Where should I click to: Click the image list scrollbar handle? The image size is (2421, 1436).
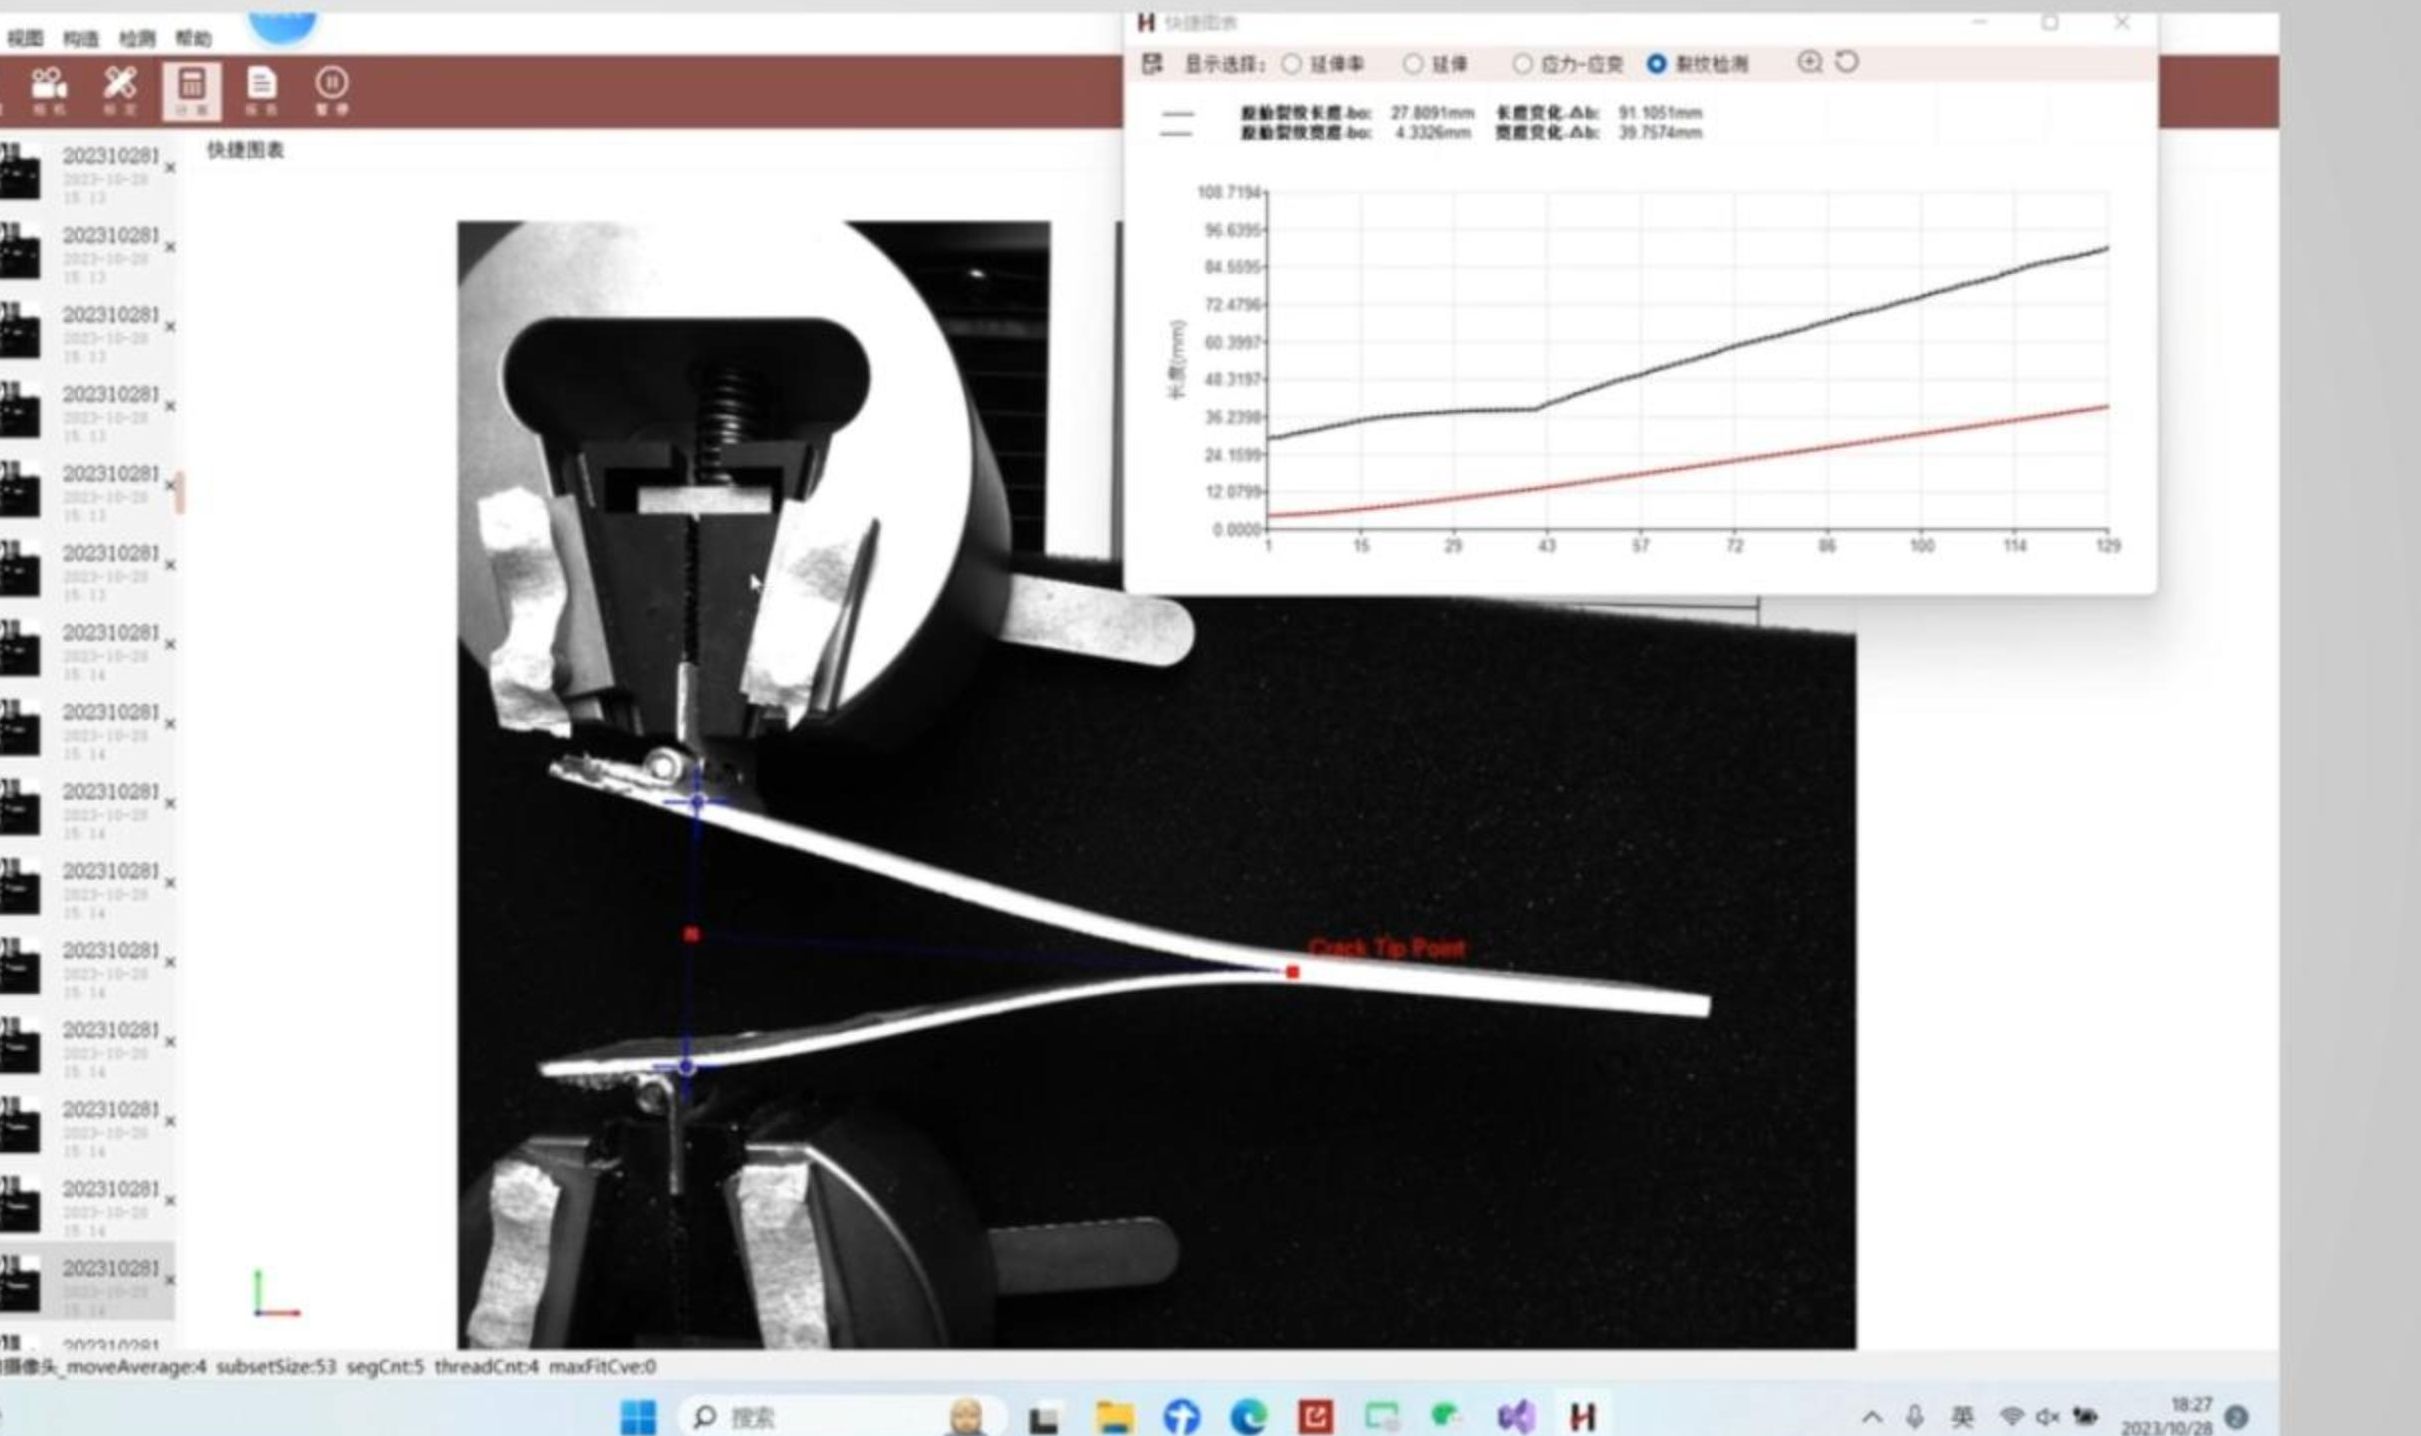point(180,493)
